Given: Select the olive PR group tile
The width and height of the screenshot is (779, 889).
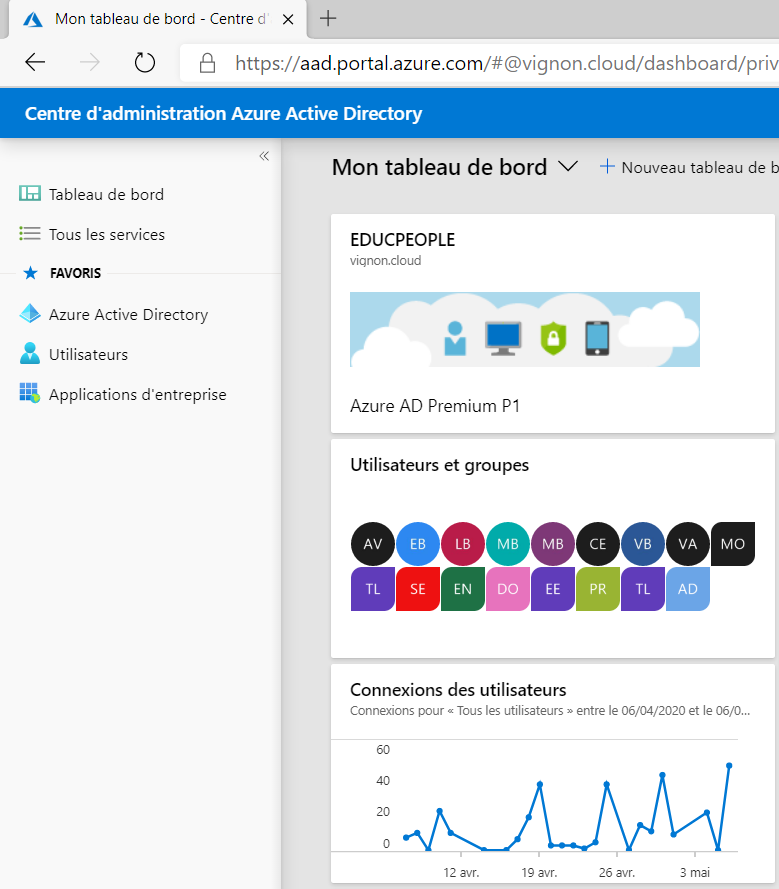Looking at the screenshot, I should click(x=598, y=589).
